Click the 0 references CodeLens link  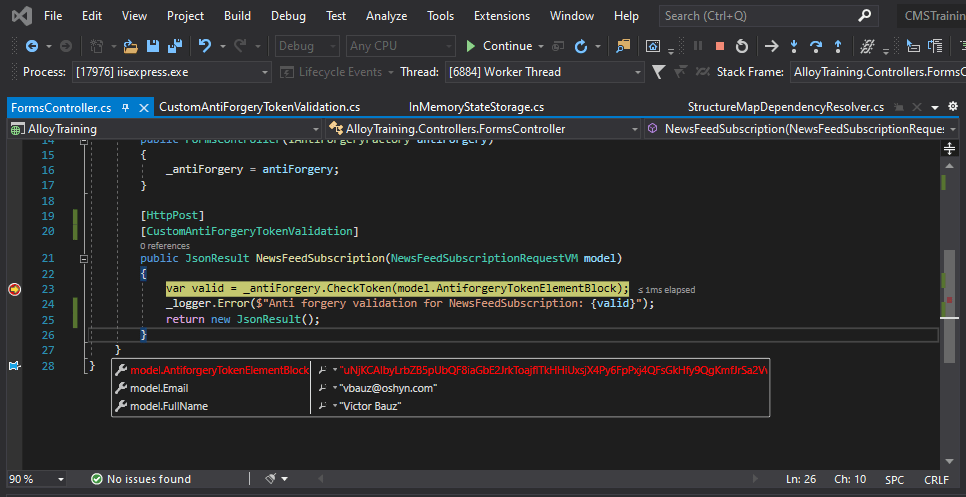click(164, 246)
